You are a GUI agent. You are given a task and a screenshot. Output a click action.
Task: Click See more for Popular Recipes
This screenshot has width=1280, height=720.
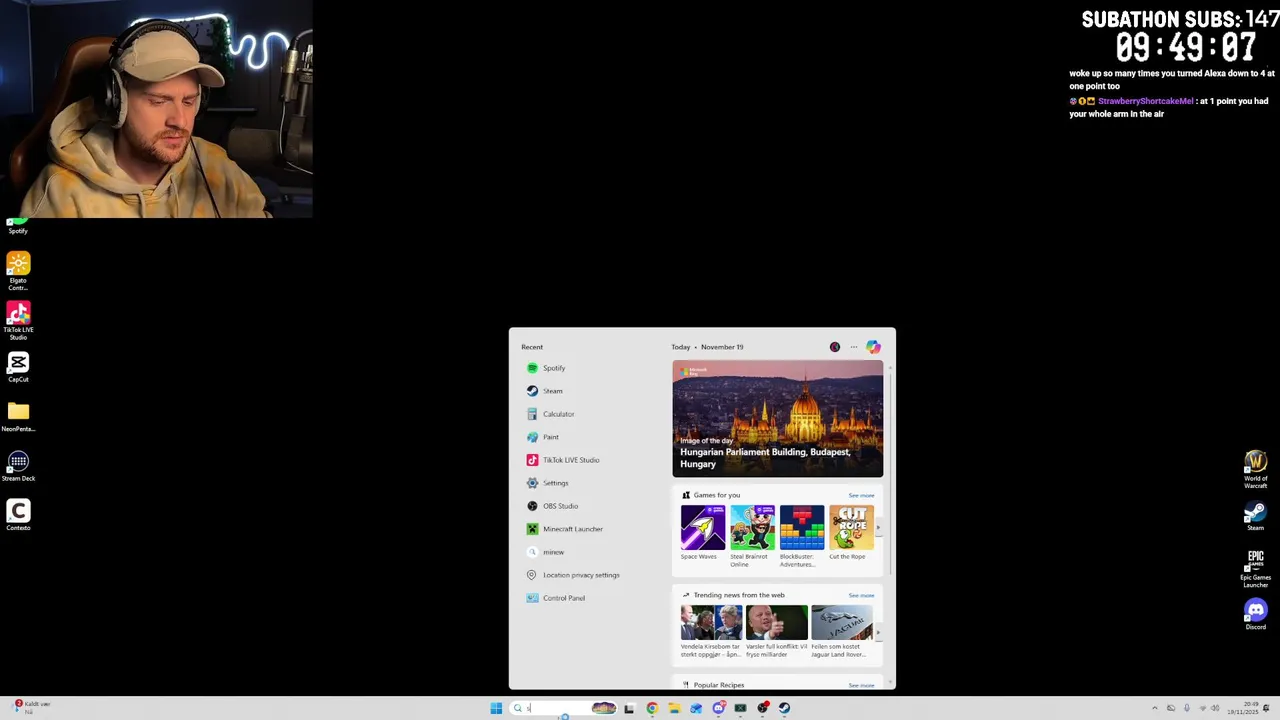pos(861,685)
